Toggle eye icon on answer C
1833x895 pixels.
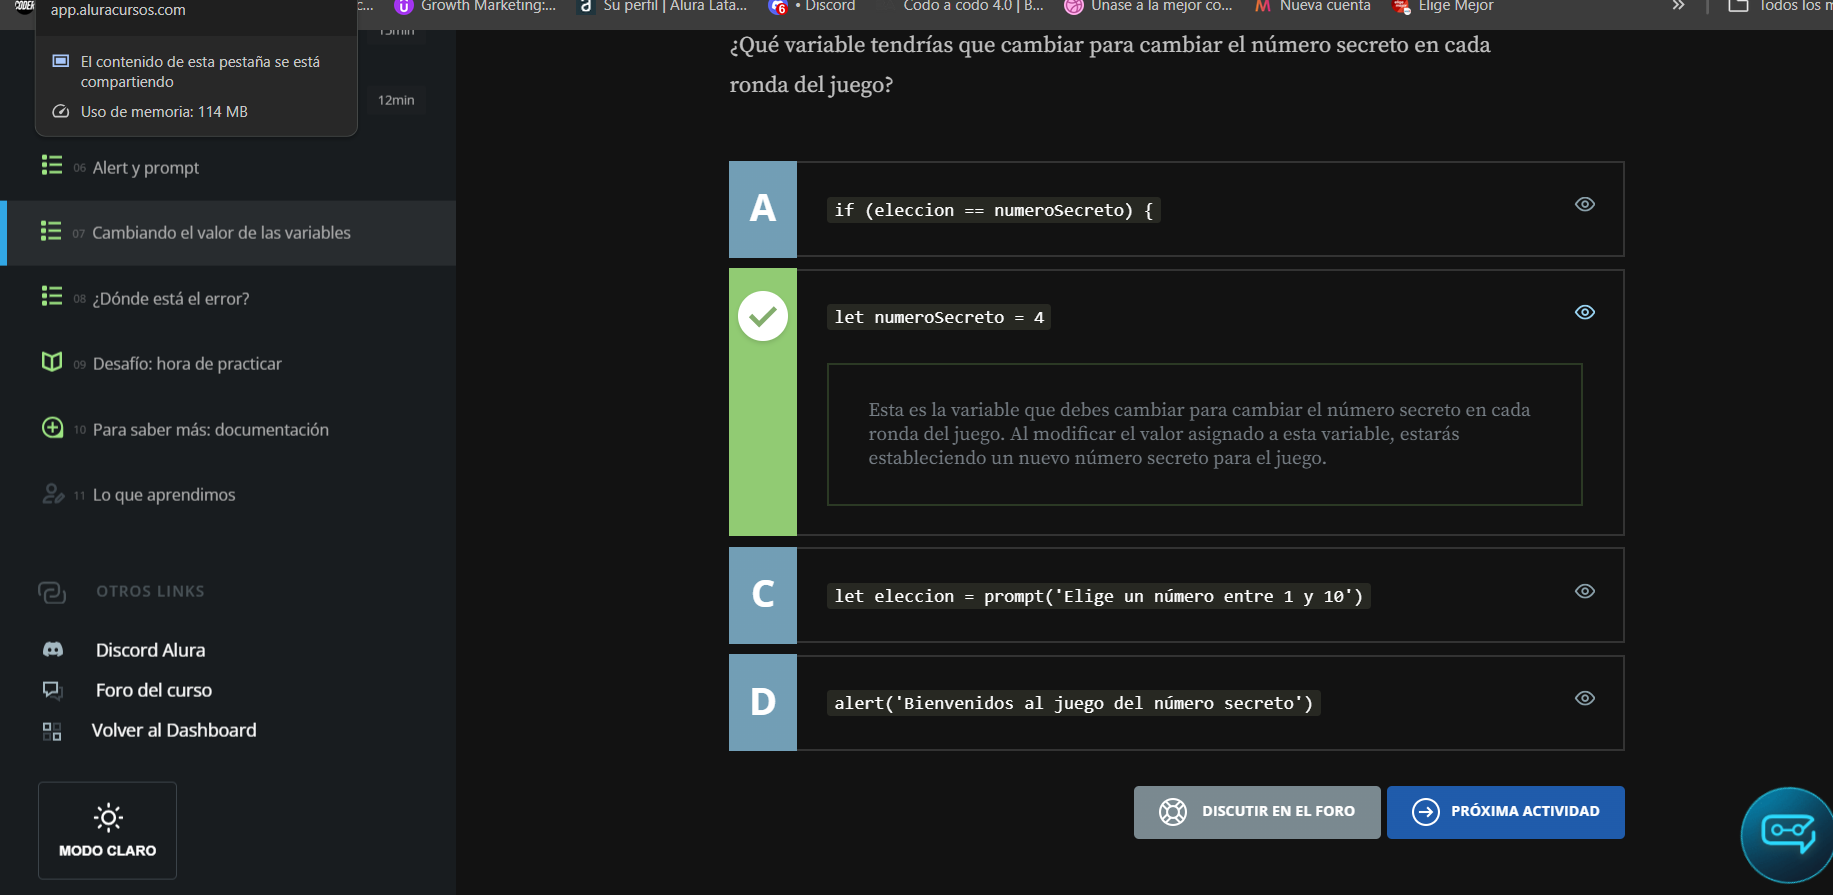[1585, 591]
